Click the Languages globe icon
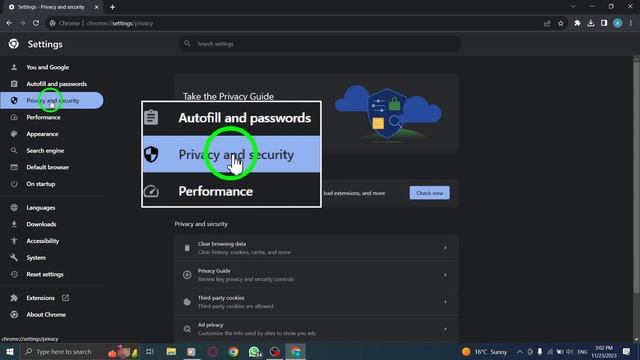 tap(14, 208)
